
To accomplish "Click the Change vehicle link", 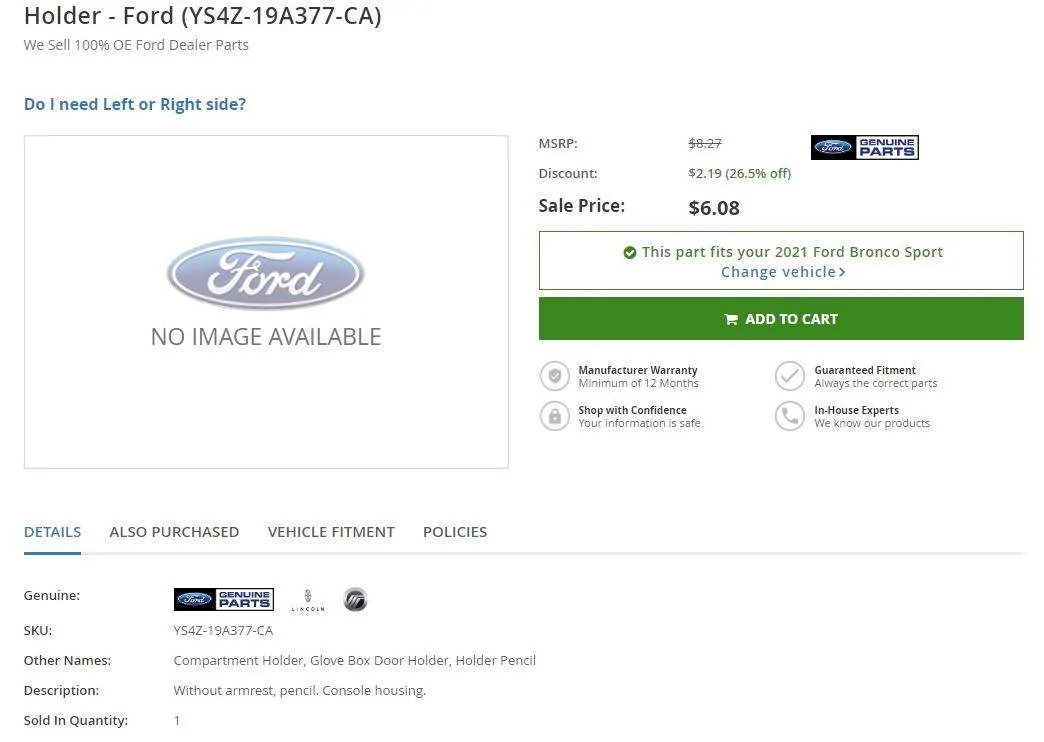I will point(777,272).
